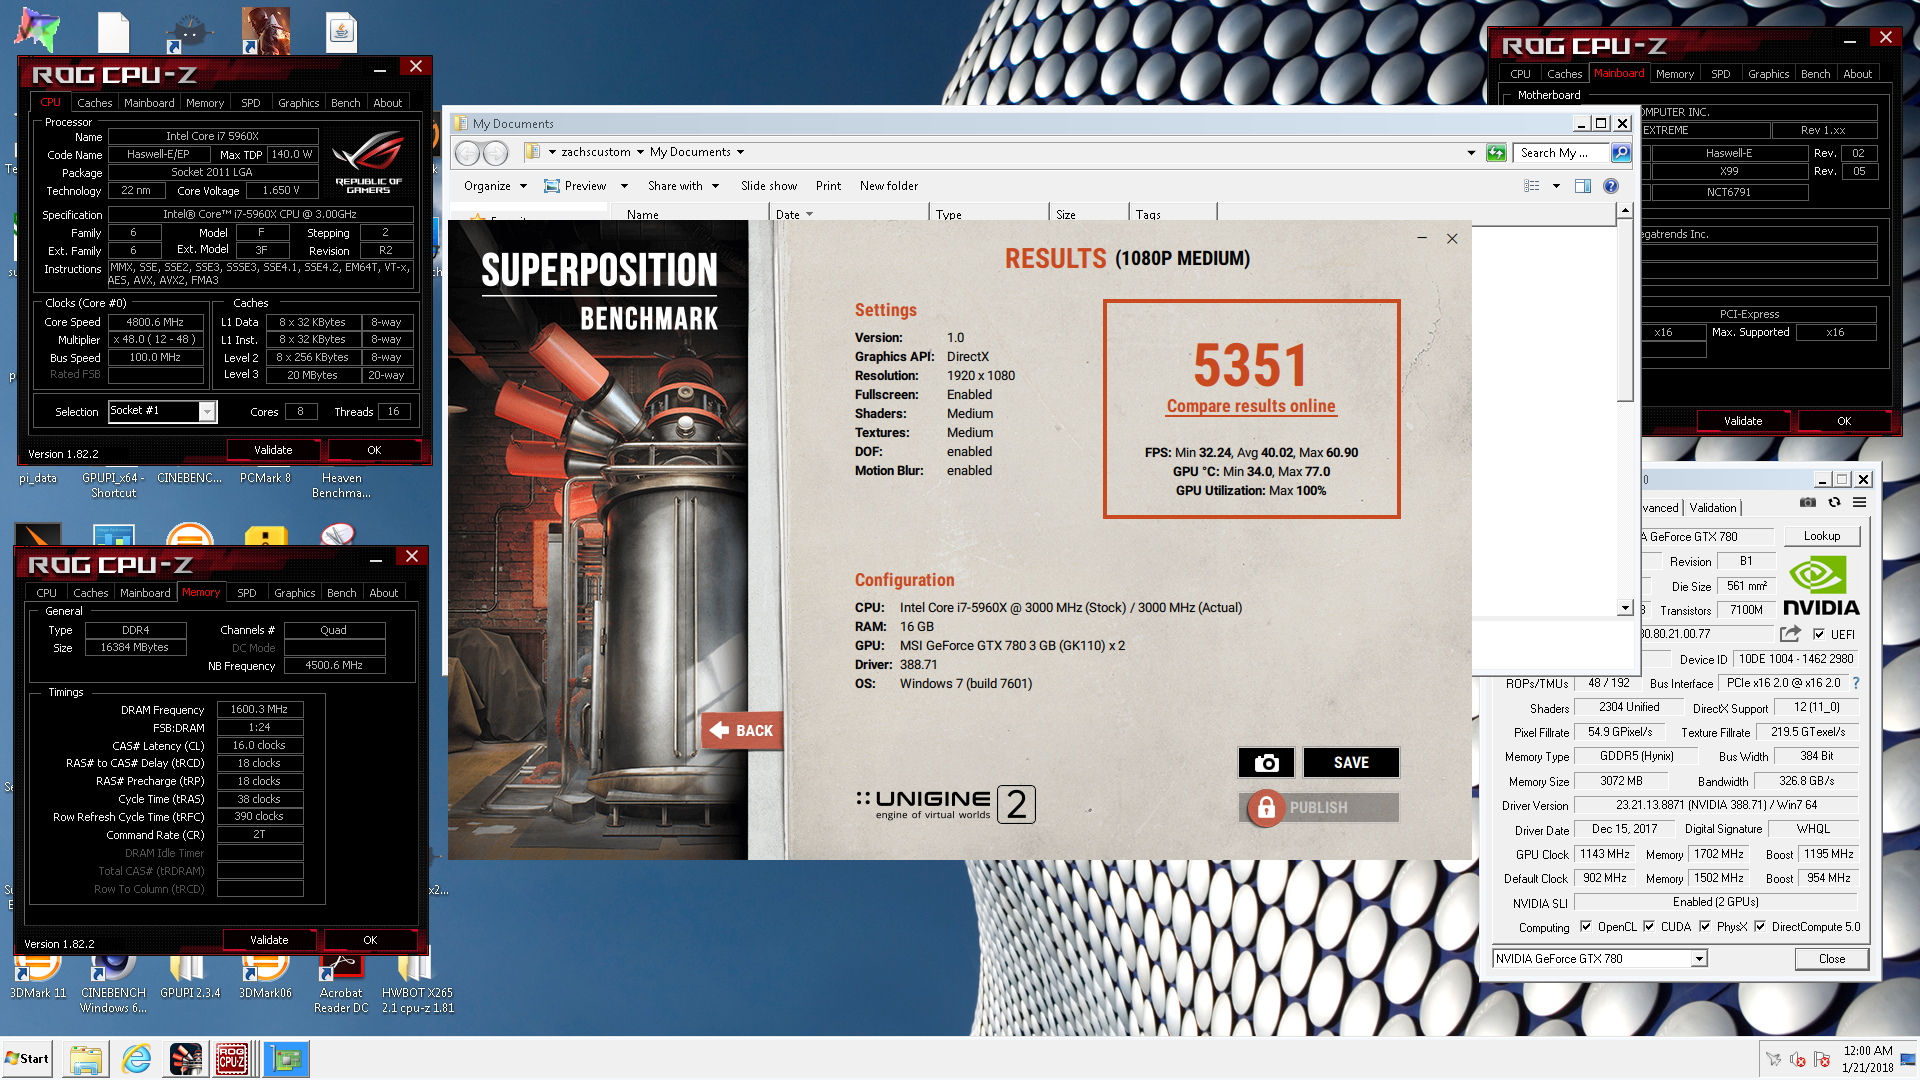
Task: Click the Bus Interface question mark
Action: coord(1856,683)
